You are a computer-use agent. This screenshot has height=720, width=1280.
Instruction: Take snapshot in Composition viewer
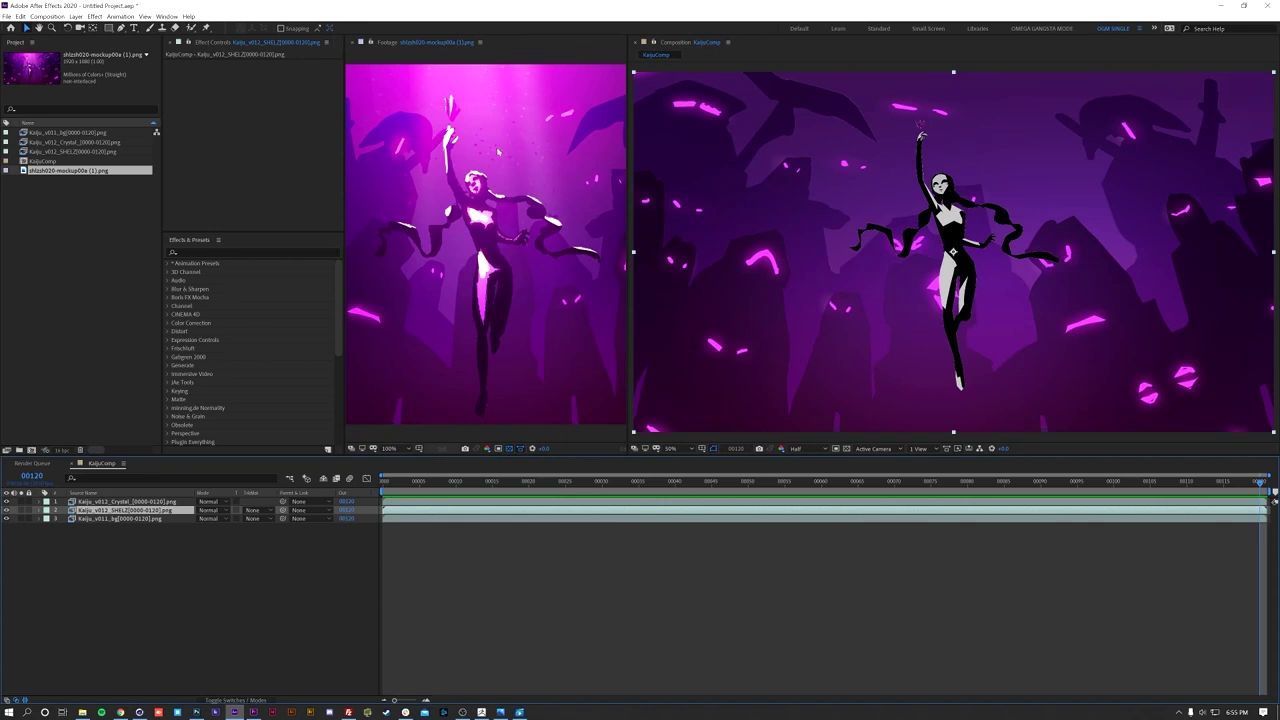(x=759, y=449)
